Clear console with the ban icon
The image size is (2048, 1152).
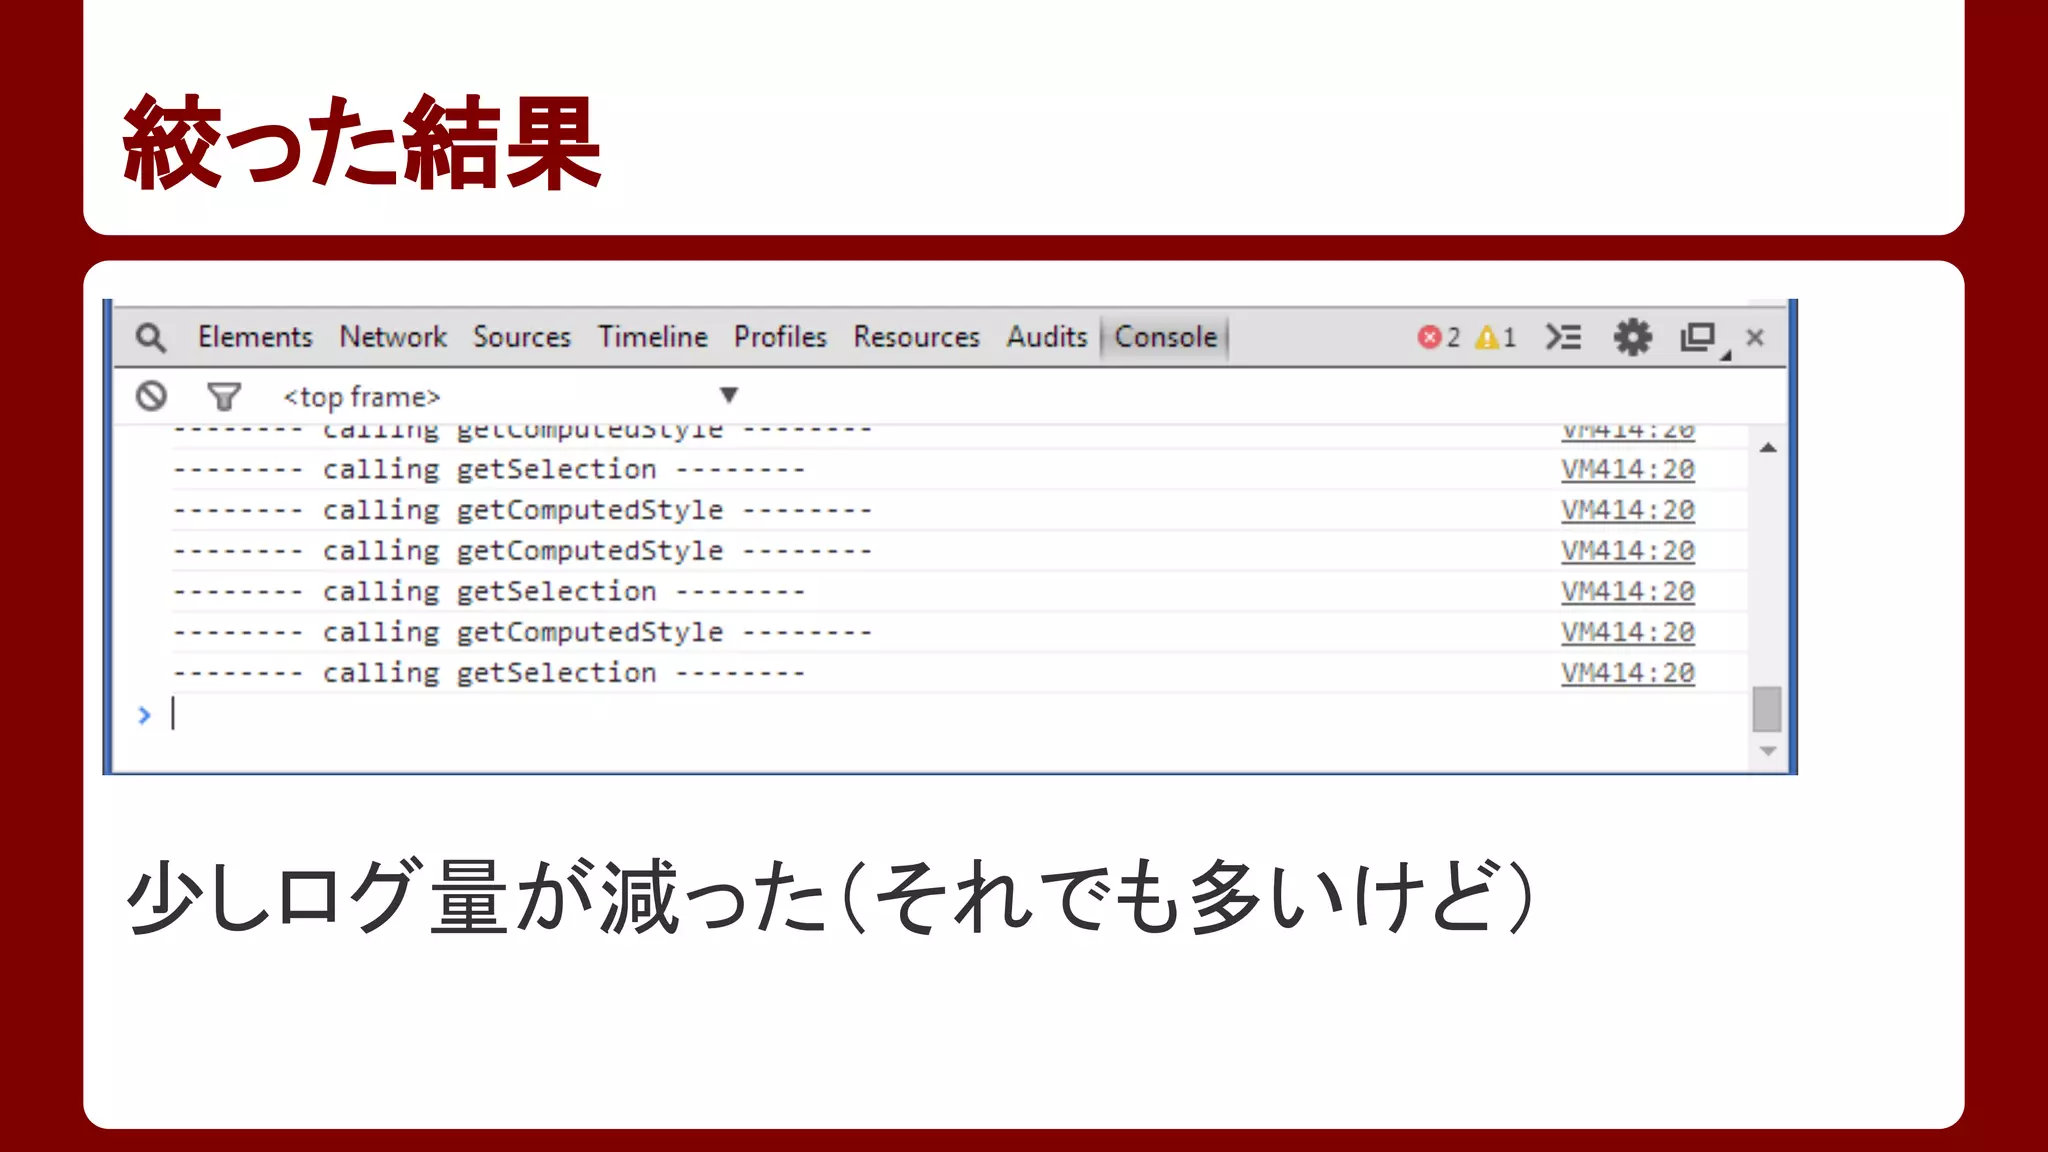click(x=151, y=396)
